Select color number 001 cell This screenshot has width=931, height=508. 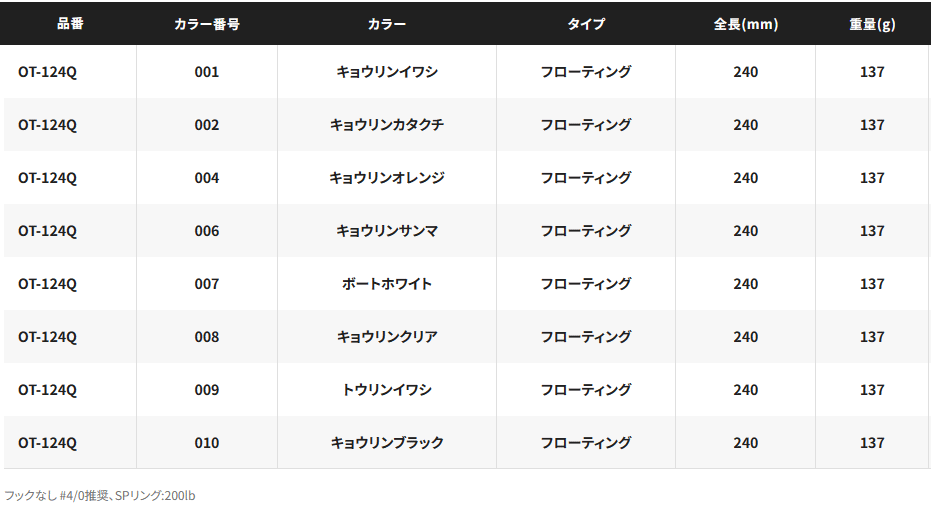click(x=207, y=72)
